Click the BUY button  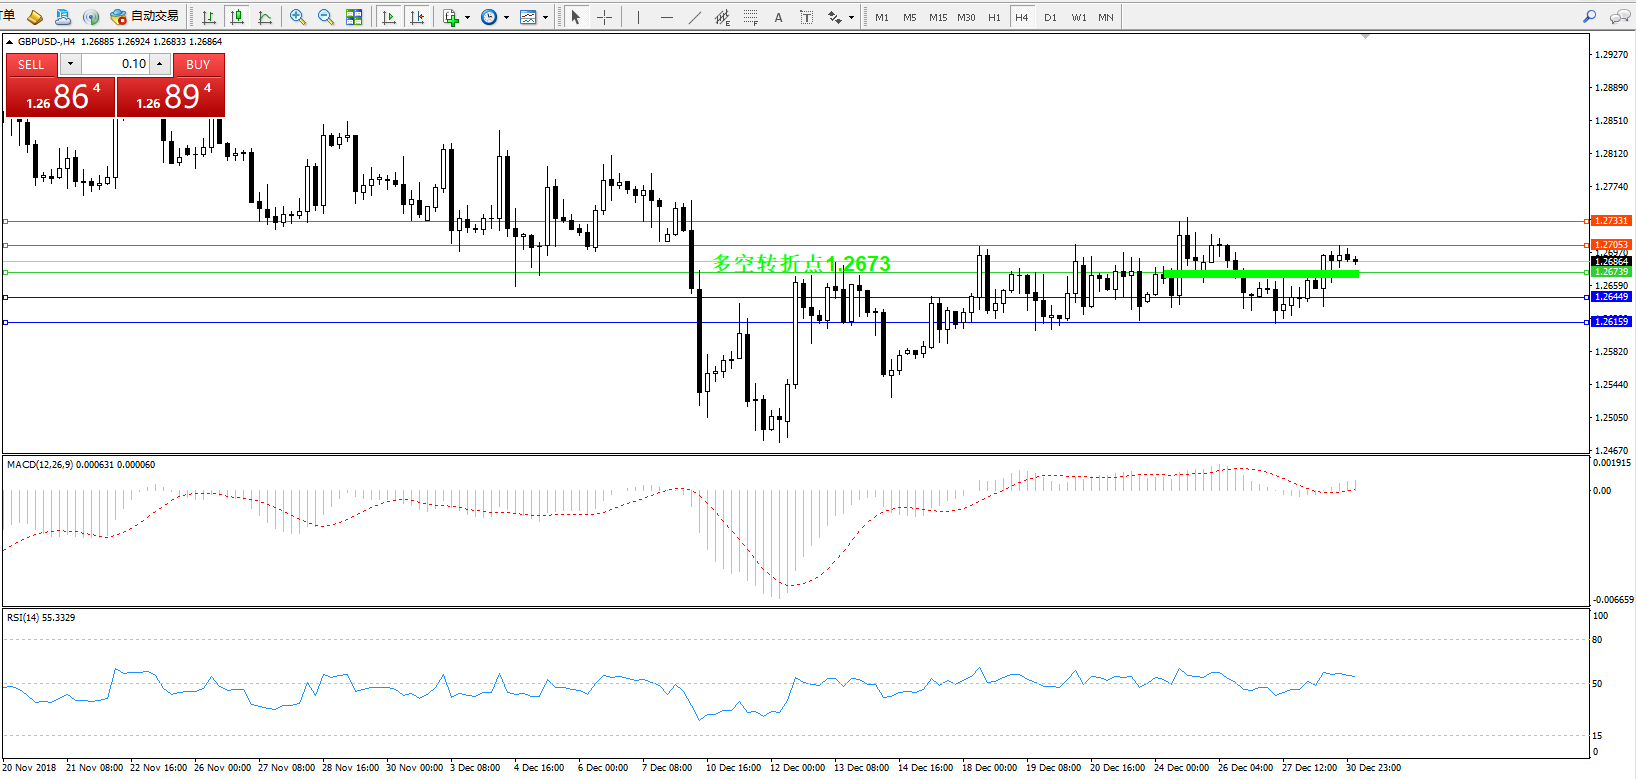coord(198,64)
